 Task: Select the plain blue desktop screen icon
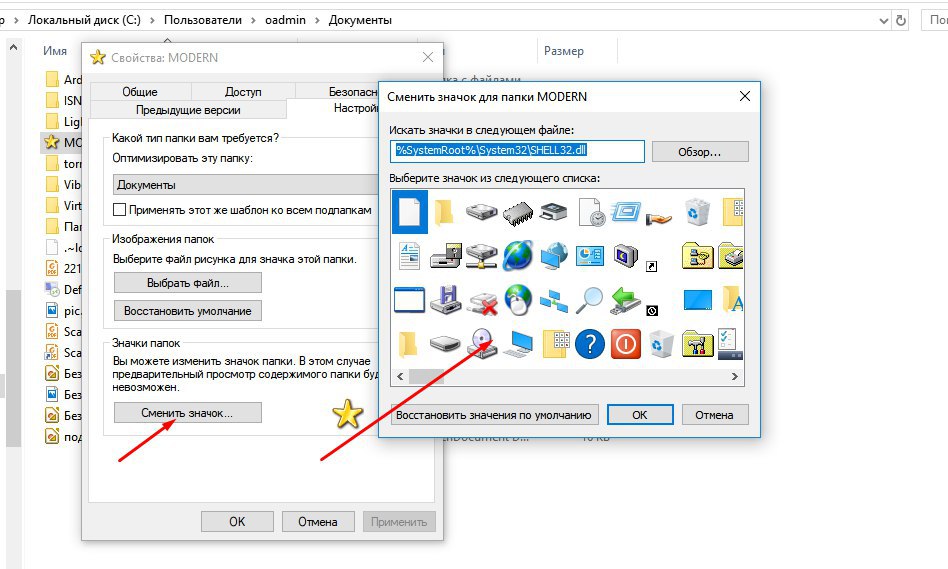(697, 299)
